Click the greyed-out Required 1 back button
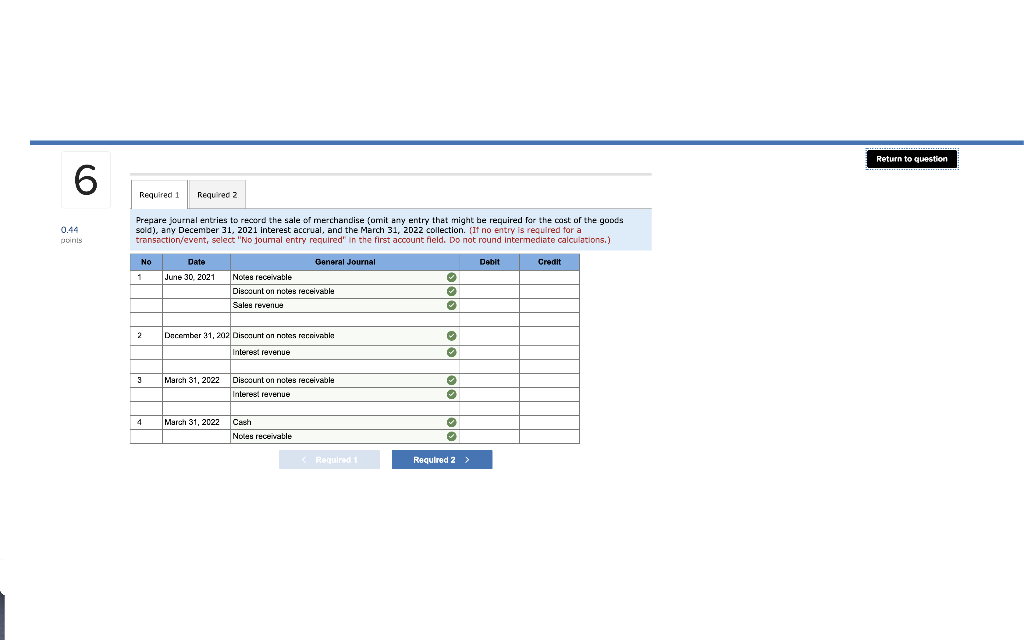This screenshot has width=1024, height=640. click(x=329, y=460)
